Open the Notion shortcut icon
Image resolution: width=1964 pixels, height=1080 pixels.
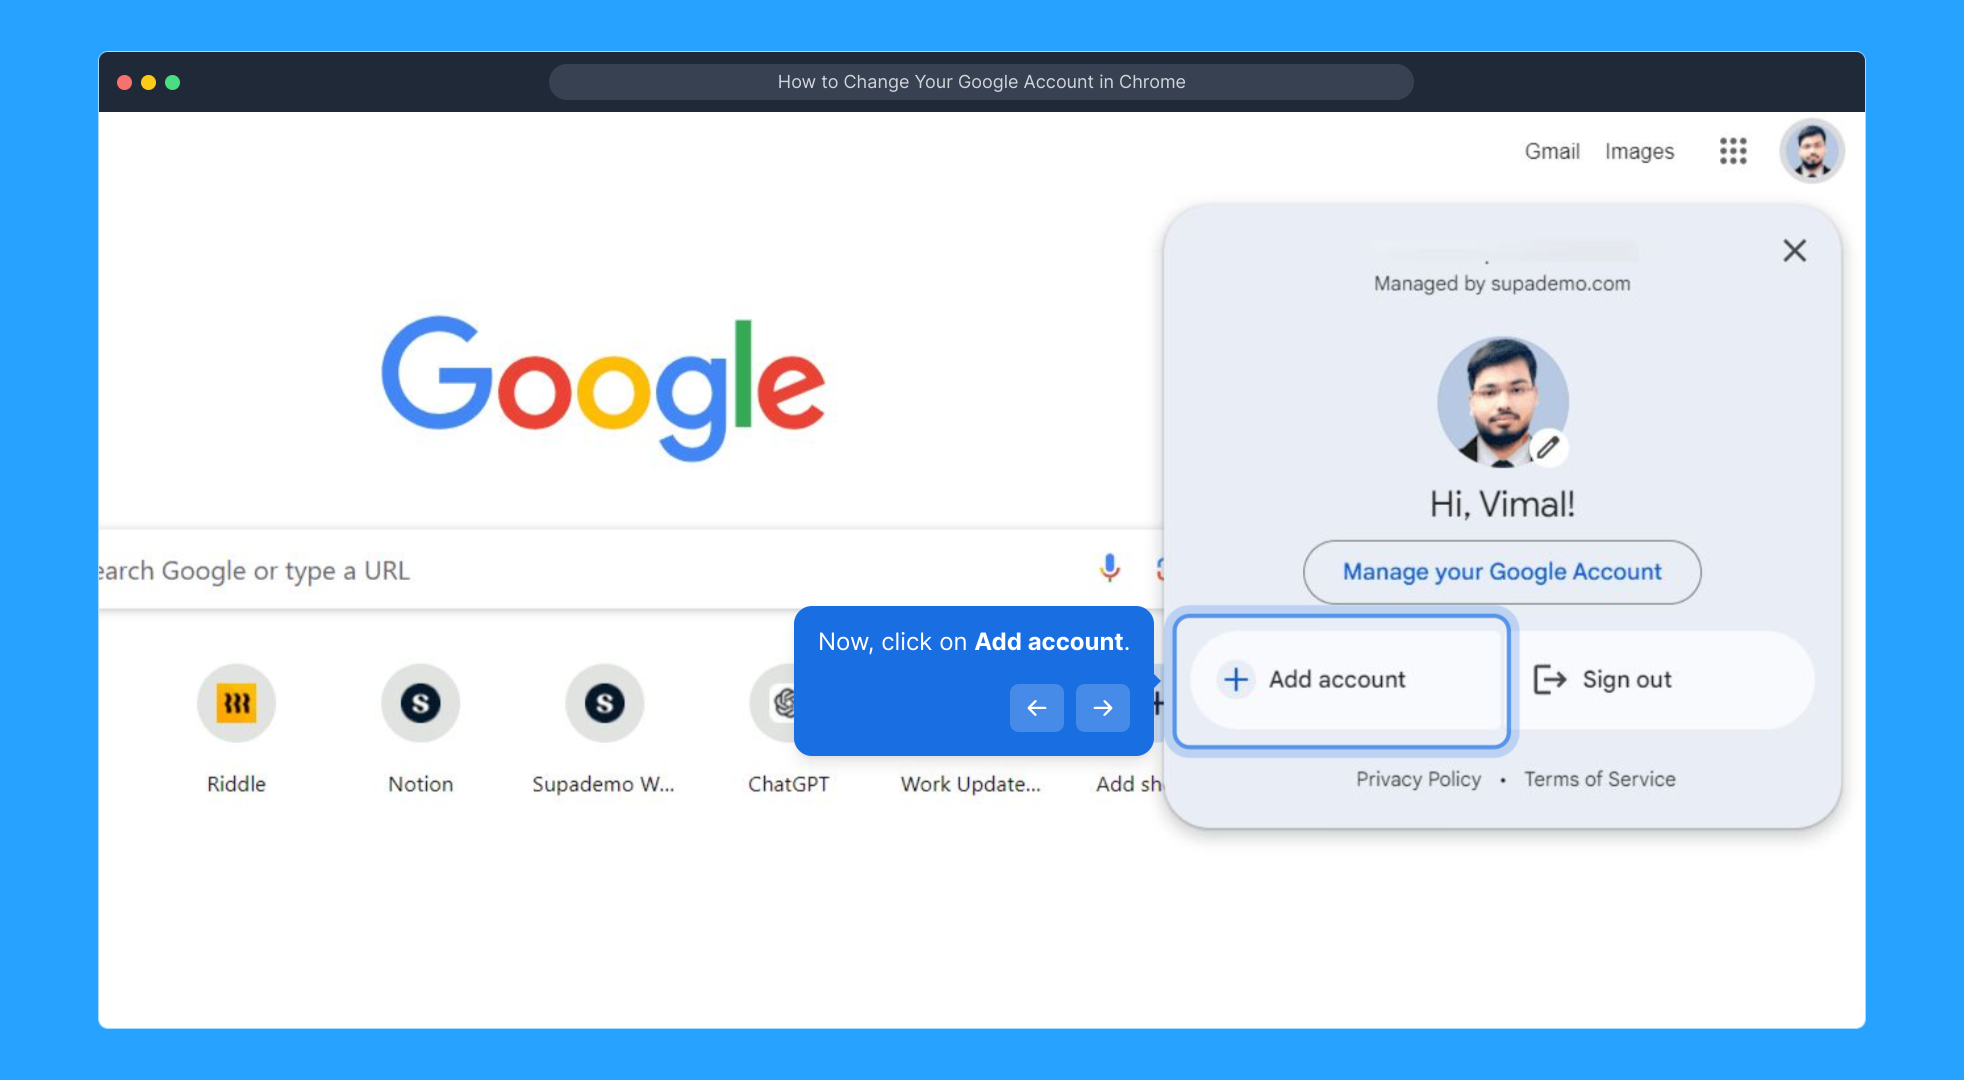tap(420, 704)
